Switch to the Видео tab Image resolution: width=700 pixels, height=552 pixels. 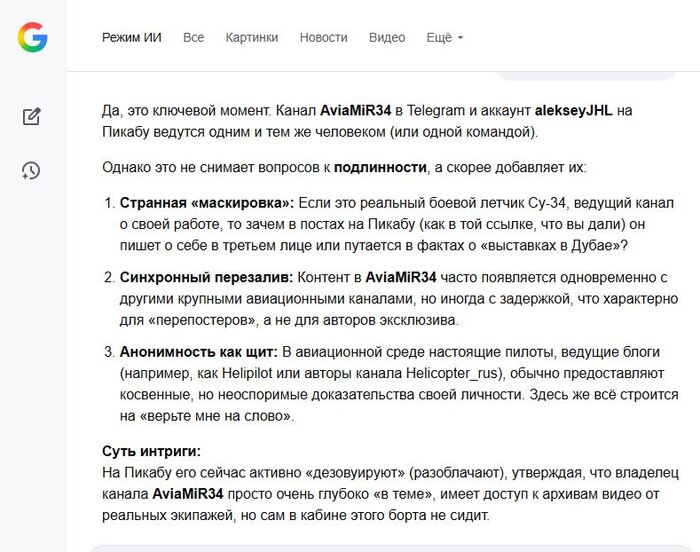(x=387, y=38)
